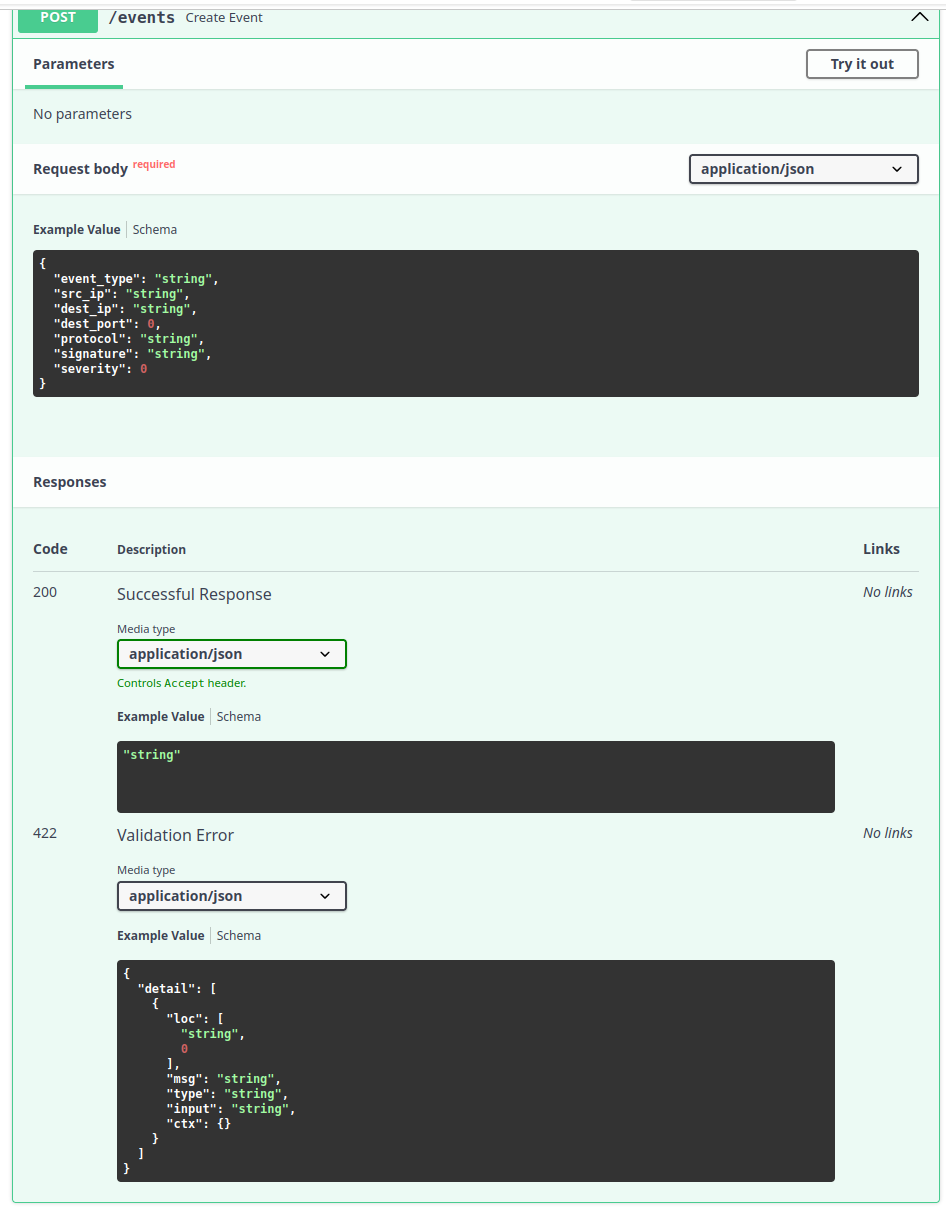946x1208 pixels.
Task: Click the "ctx" line in 422 example
Action: 198,1124
